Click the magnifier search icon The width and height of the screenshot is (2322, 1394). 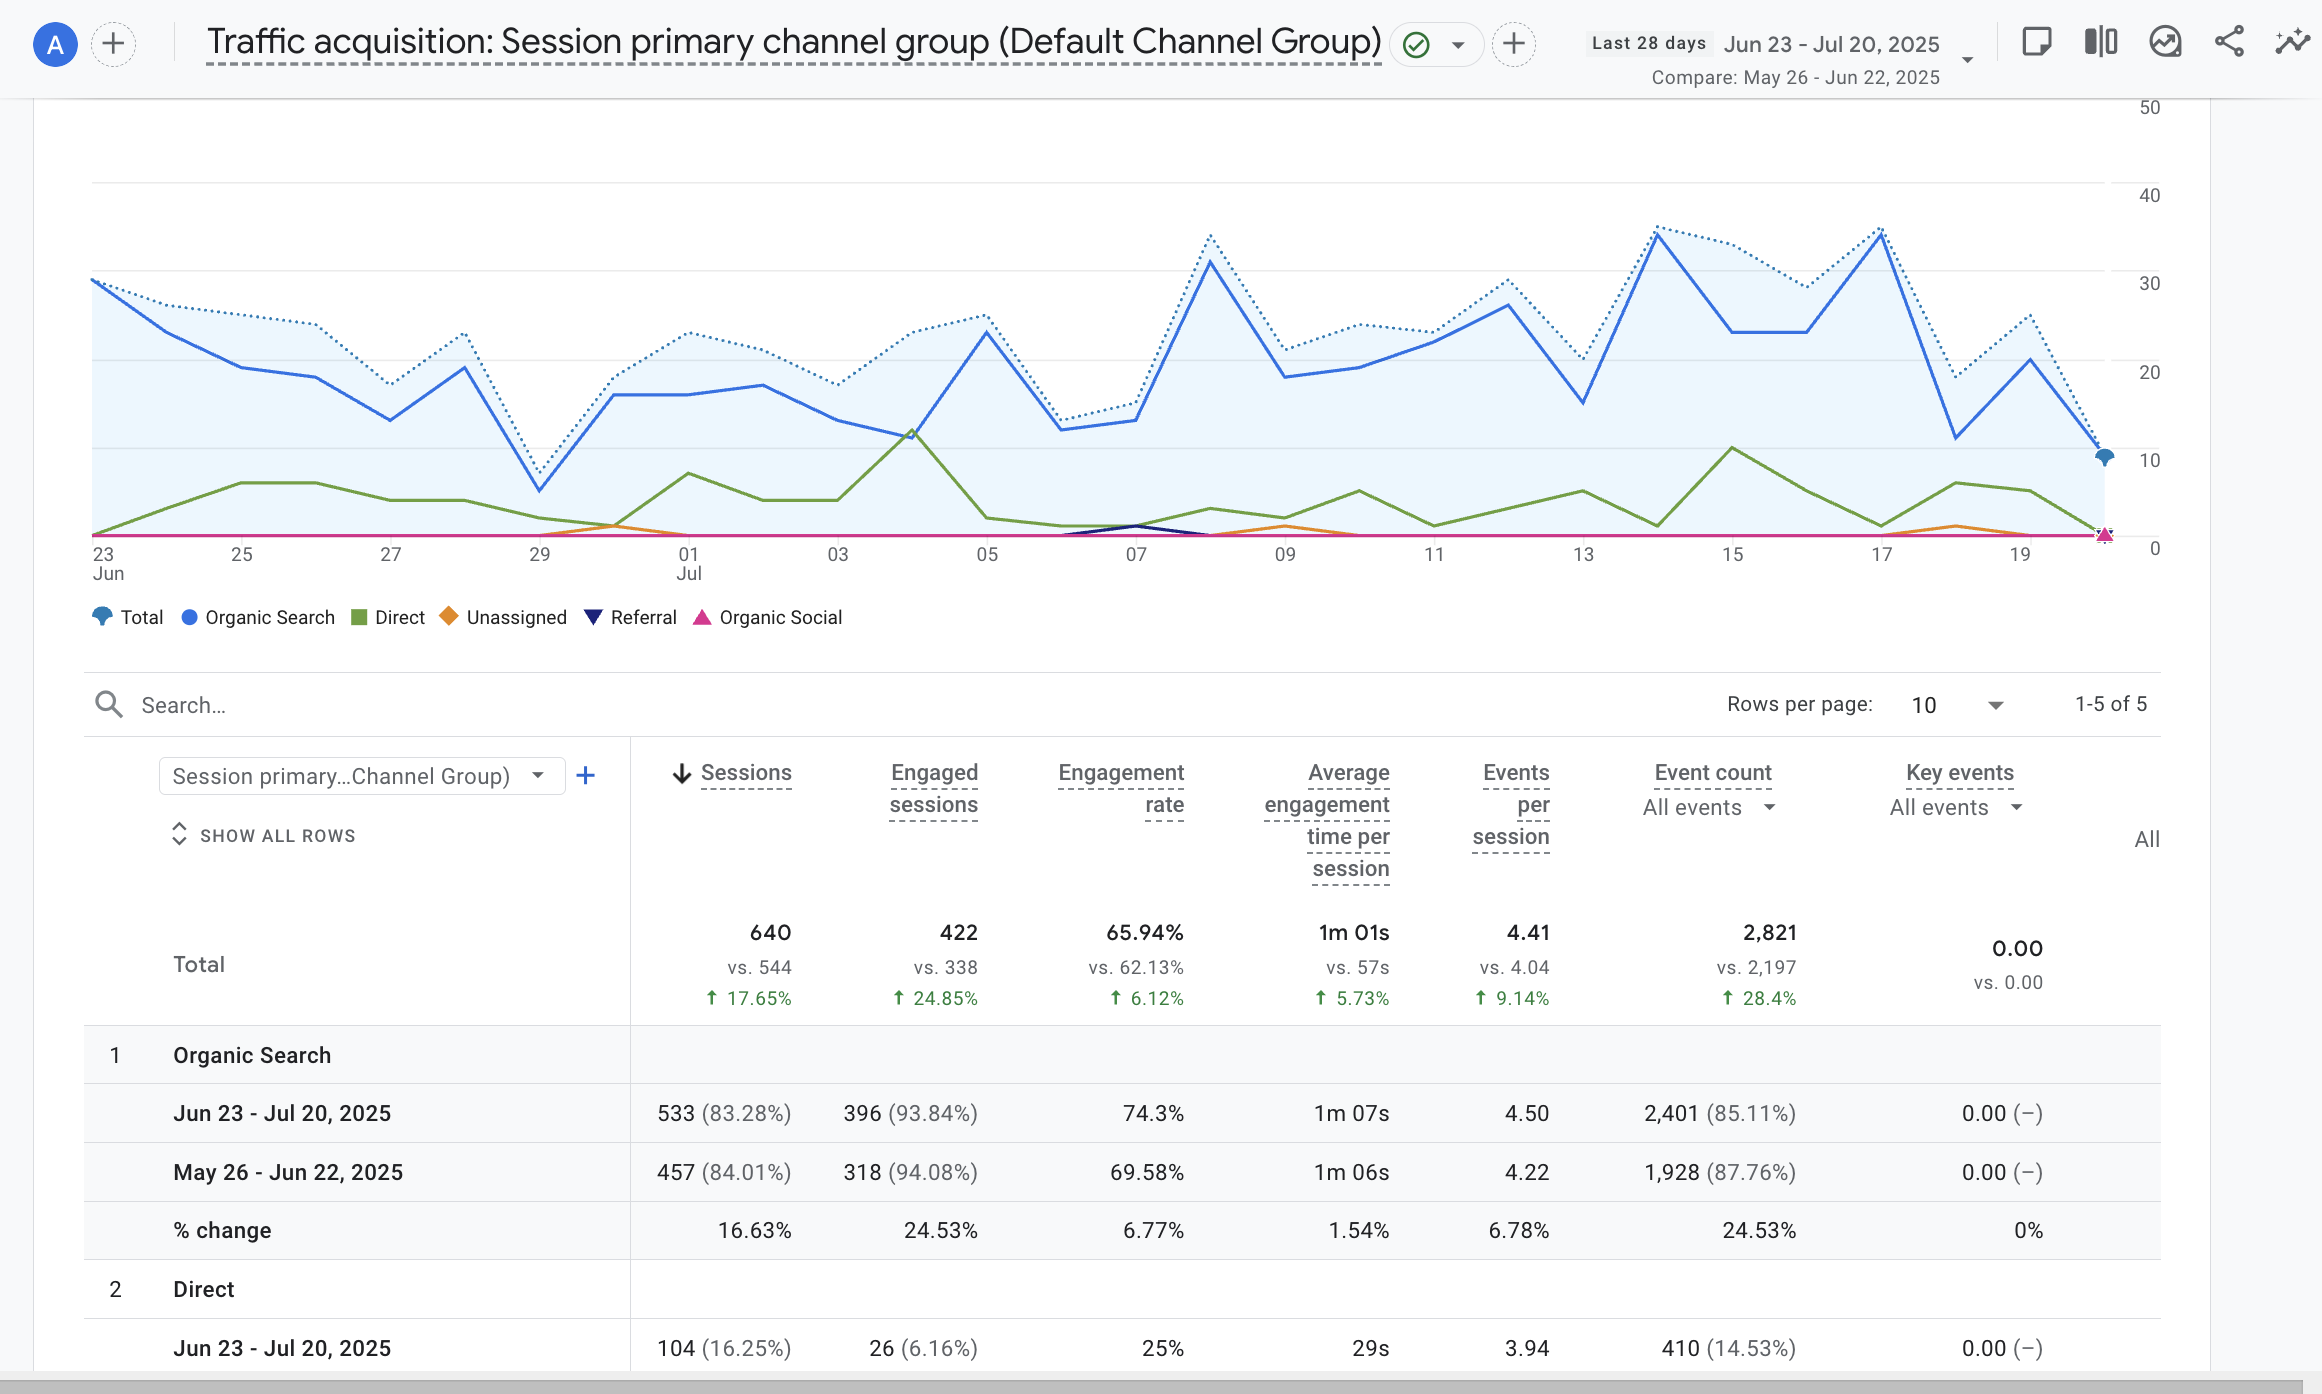109,705
